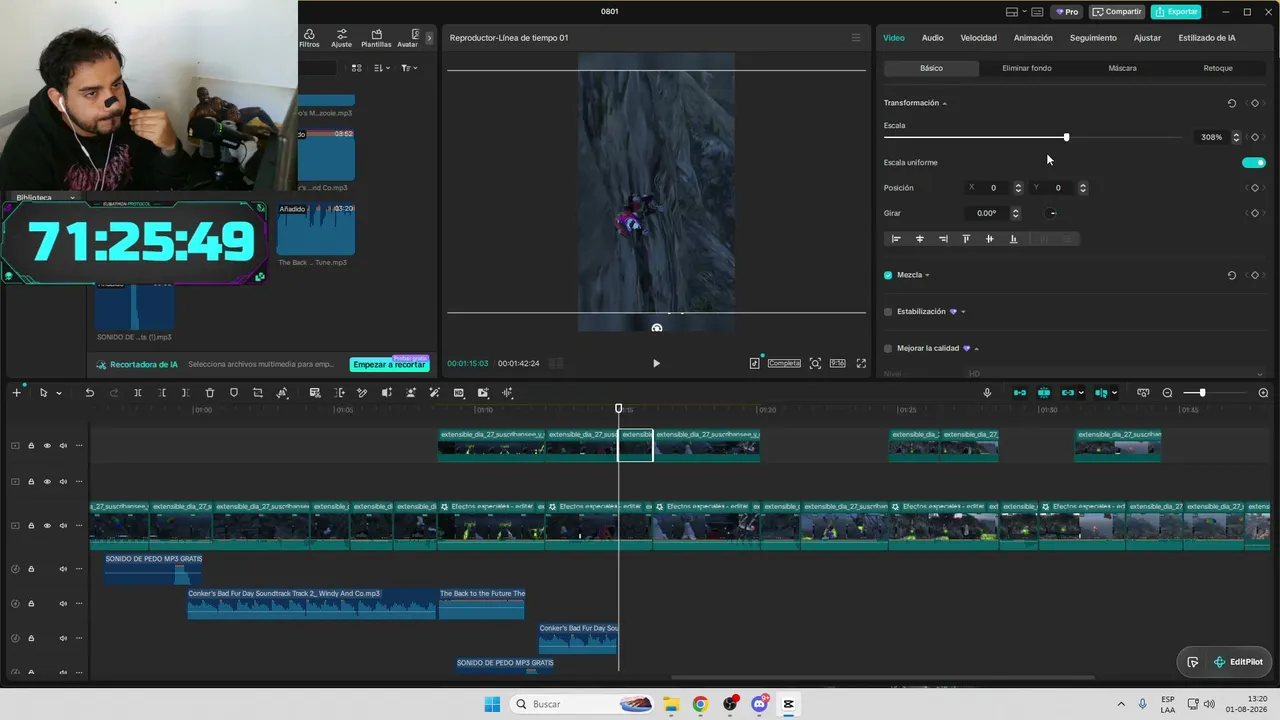
Task: Add a marker with the shield icon
Action: pyautogui.click(x=234, y=393)
